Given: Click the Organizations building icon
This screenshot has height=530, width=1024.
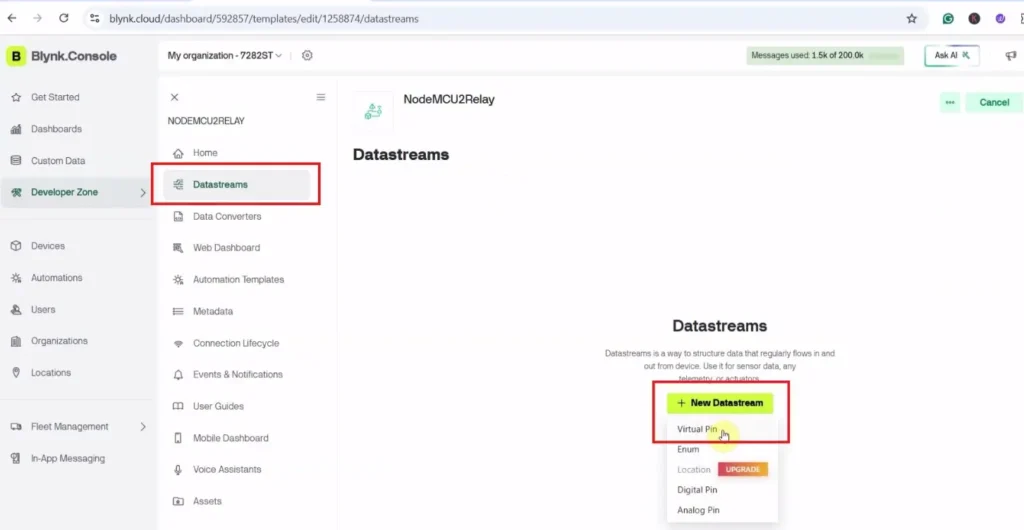Looking at the screenshot, I should (16, 341).
